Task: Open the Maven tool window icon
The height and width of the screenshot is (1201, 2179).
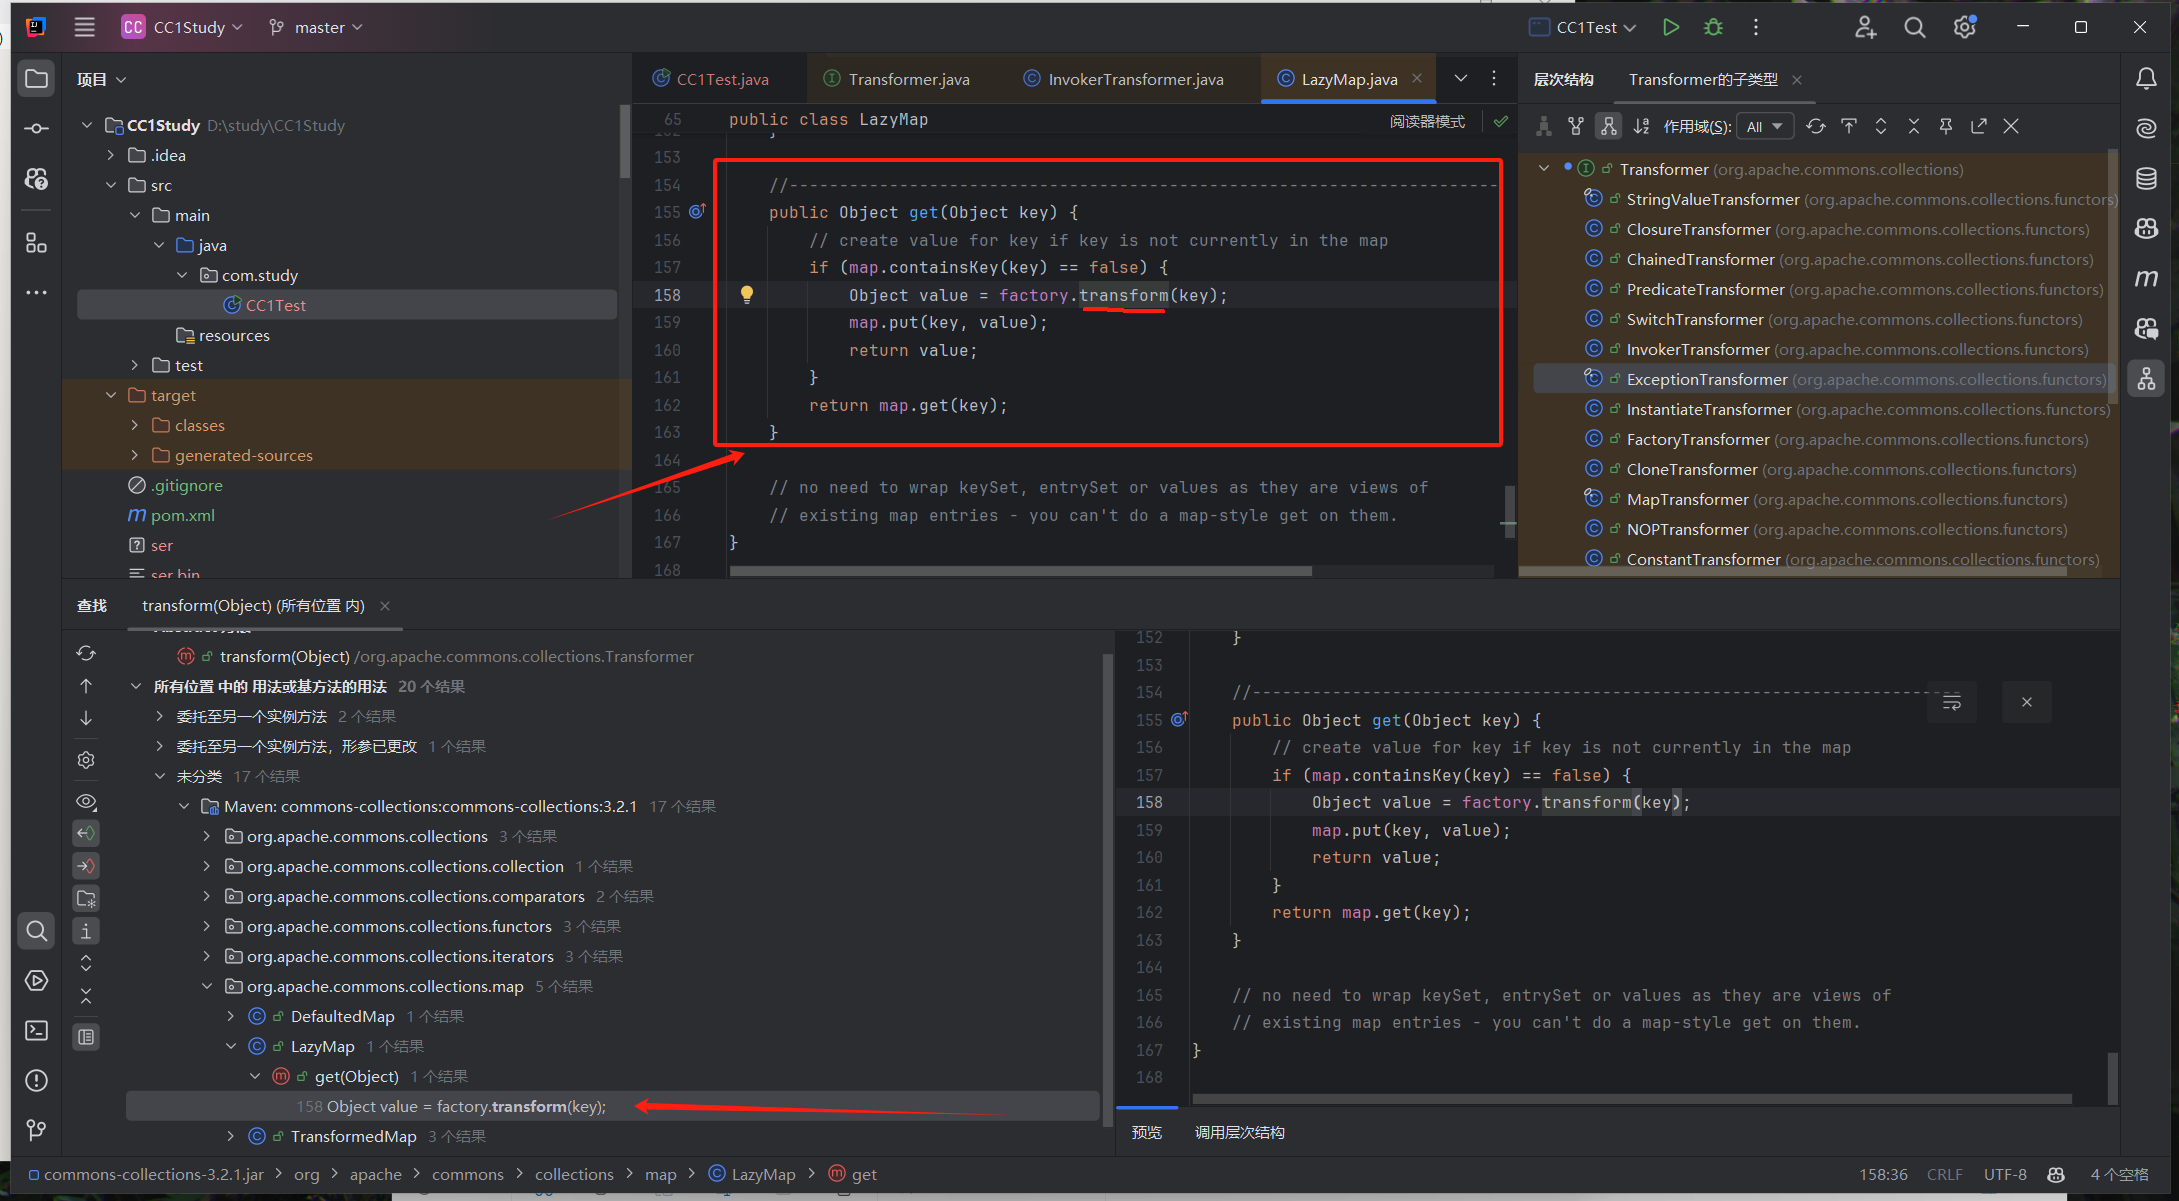Action: pos(2146,278)
